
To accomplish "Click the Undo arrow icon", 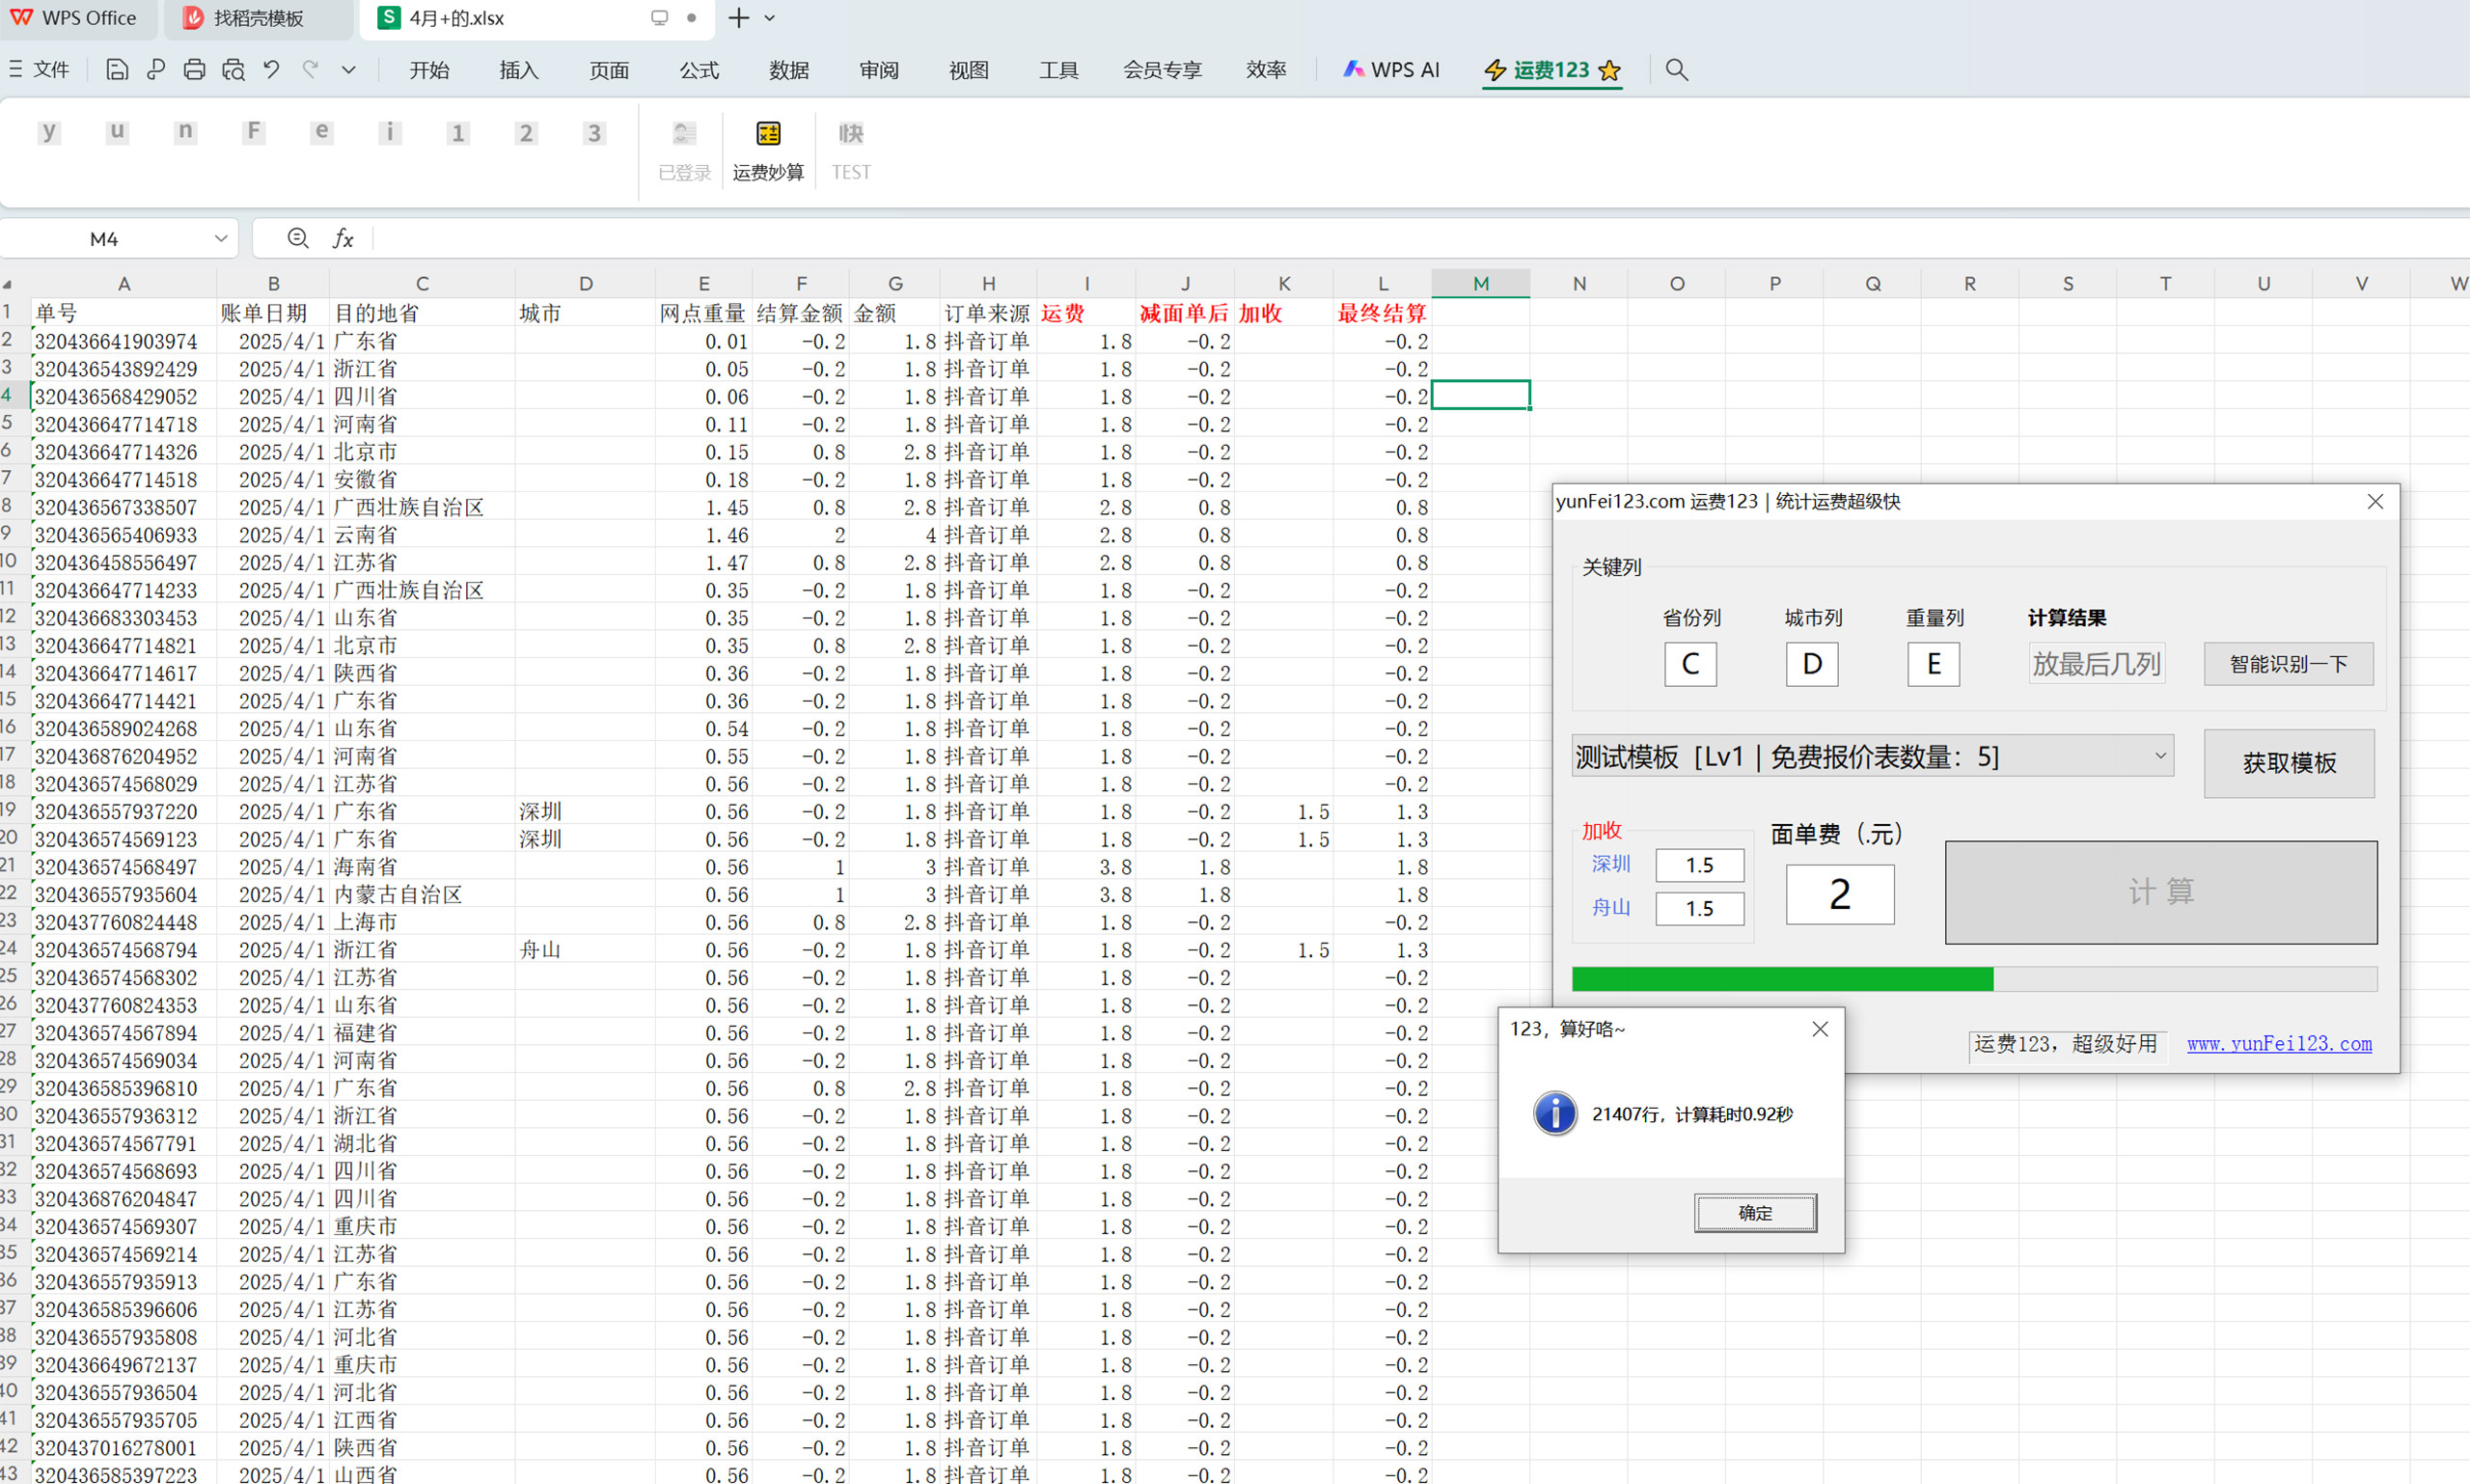I will (271, 70).
